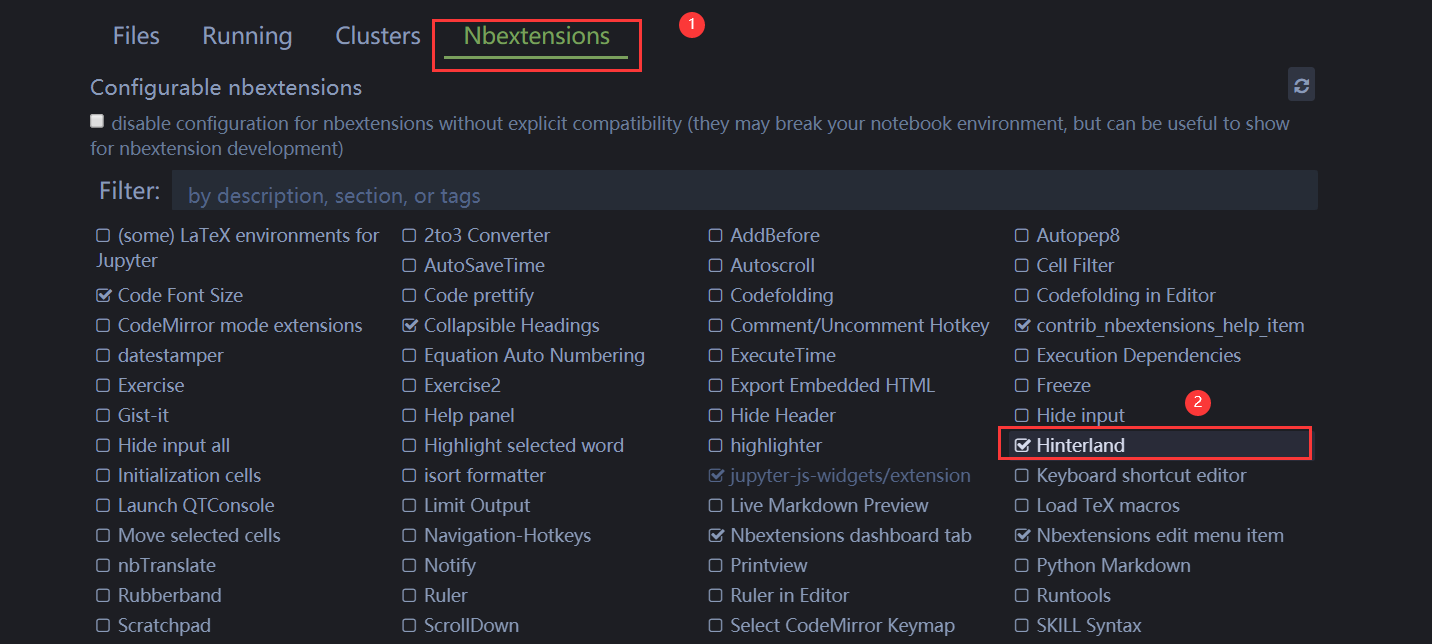Screen dimensions: 1432x644
Task: Toggle the disable configuration compatibility checkbox
Action: [x=97, y=122]
